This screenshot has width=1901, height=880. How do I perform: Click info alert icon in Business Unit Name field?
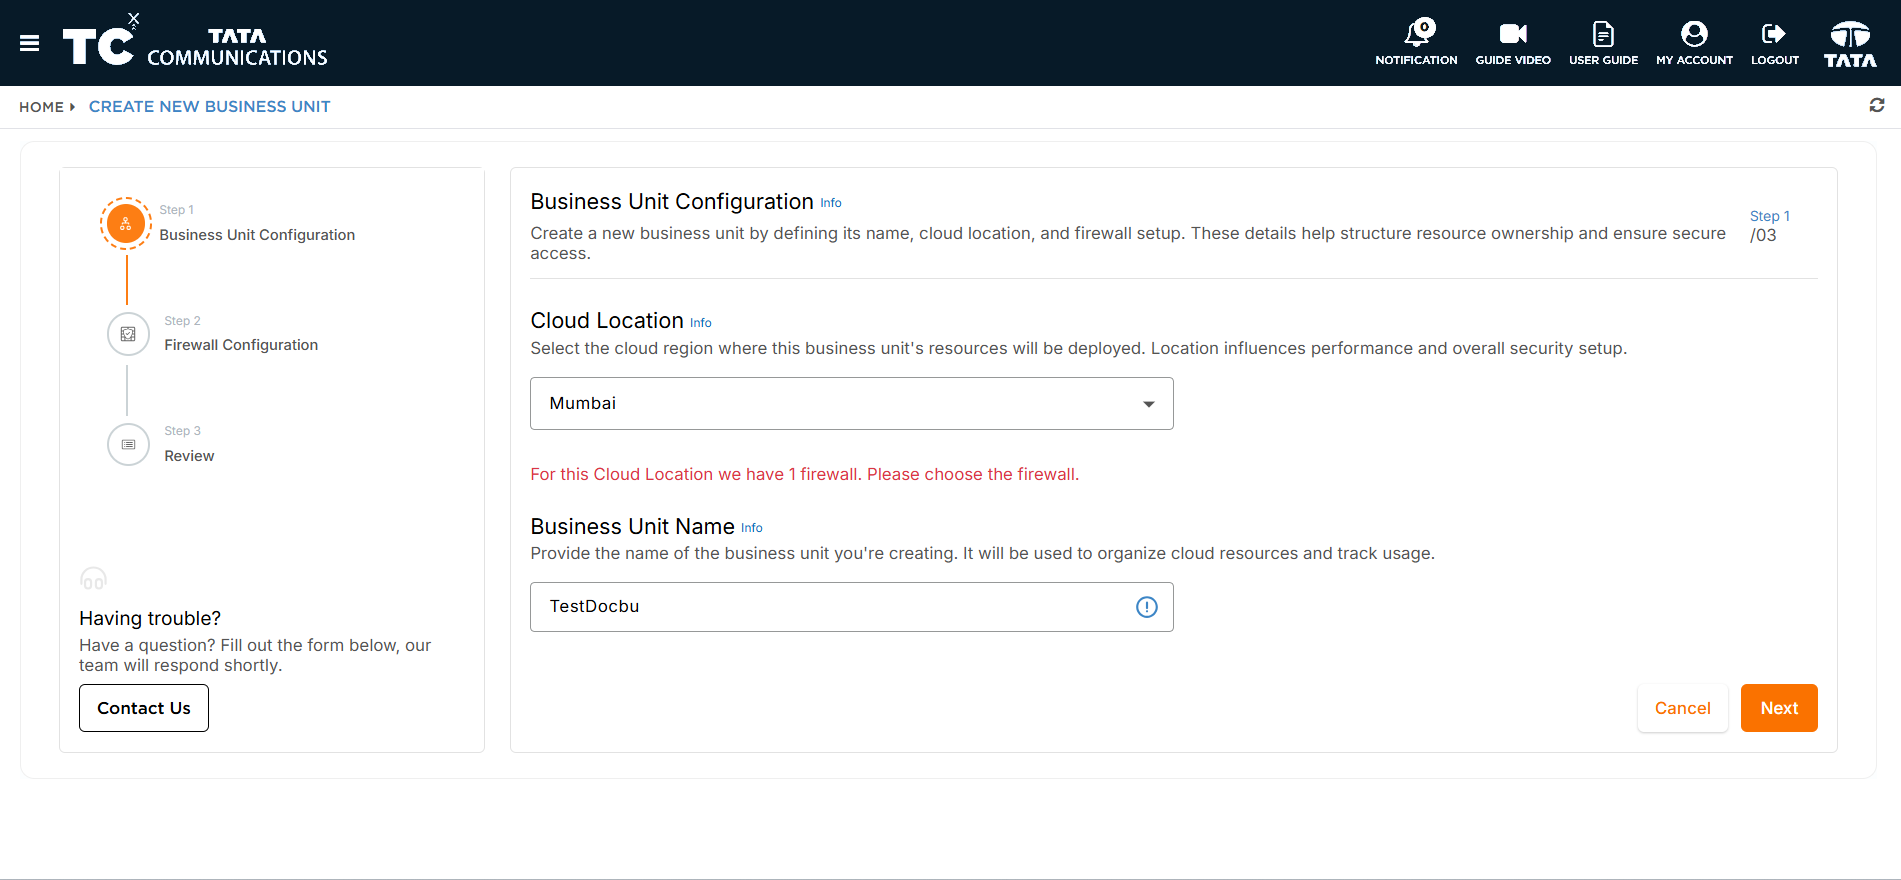click(1147, 607)
